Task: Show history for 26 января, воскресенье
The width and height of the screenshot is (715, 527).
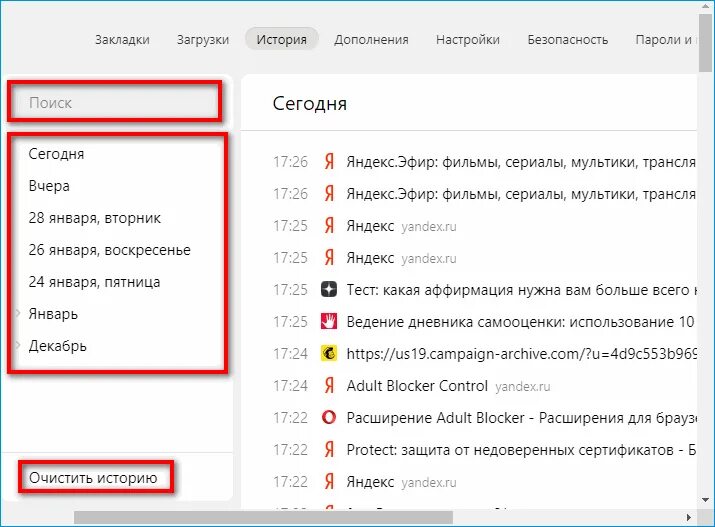Action: 109,250
